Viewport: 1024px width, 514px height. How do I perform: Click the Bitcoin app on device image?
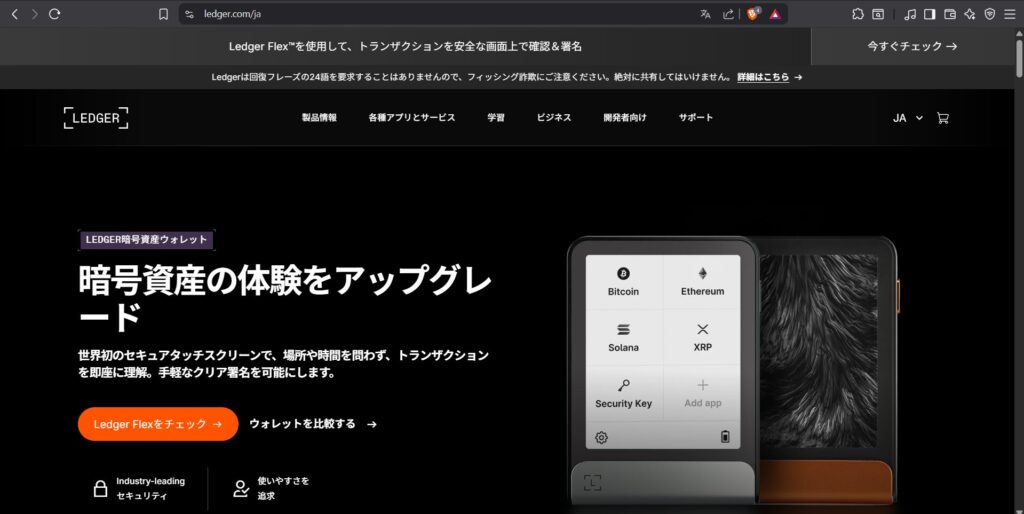point(624,281)
